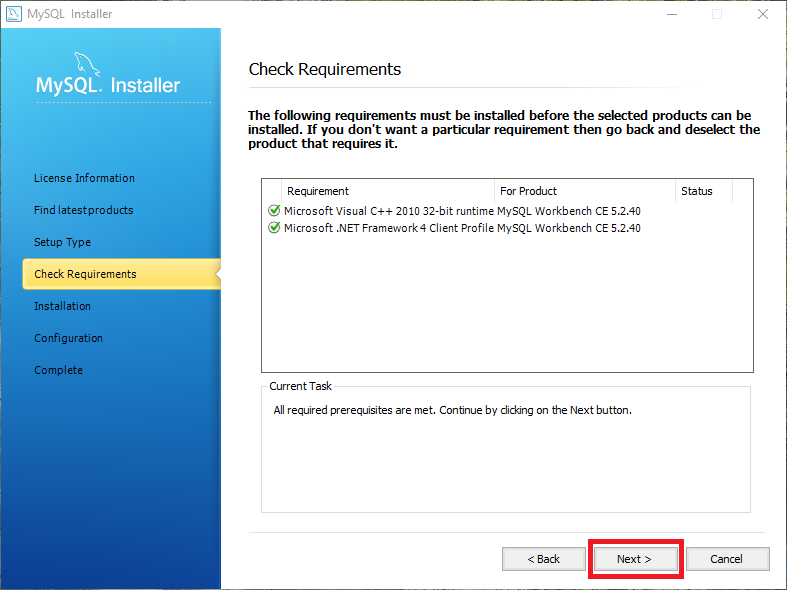This screenshot has height=590, width=787.
Task: Click the MySQL Workbench CE 5.2.40 cell in second row
Action: [x=569, y=228]
